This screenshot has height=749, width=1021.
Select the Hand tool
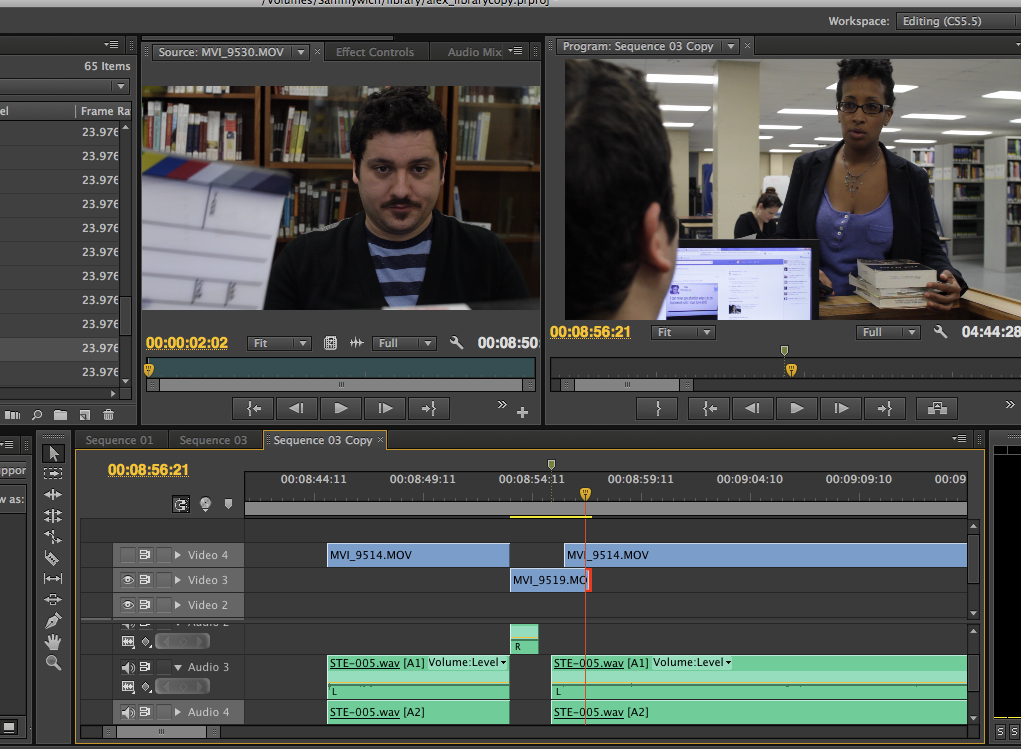[x=53, y=642]
